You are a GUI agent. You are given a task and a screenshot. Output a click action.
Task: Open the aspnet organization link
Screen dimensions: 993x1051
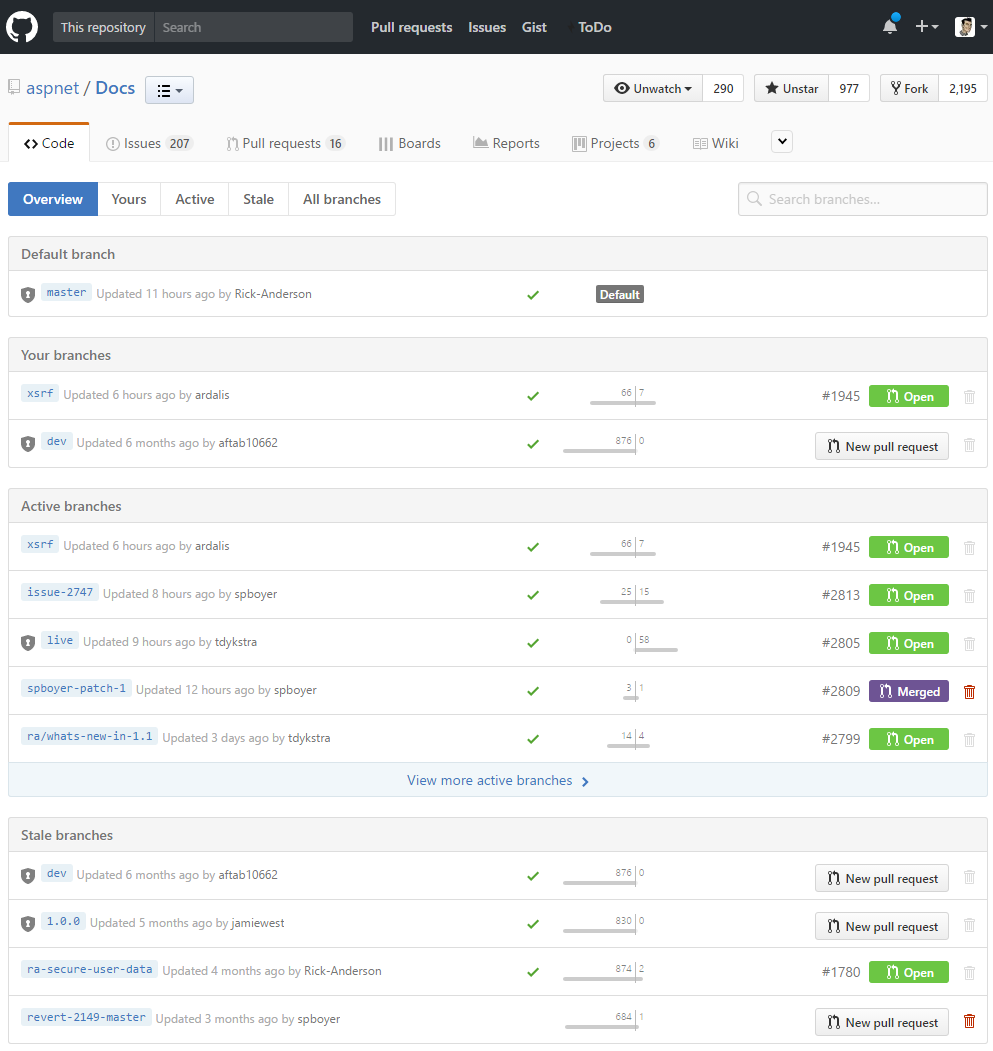[x=52, y=88]
